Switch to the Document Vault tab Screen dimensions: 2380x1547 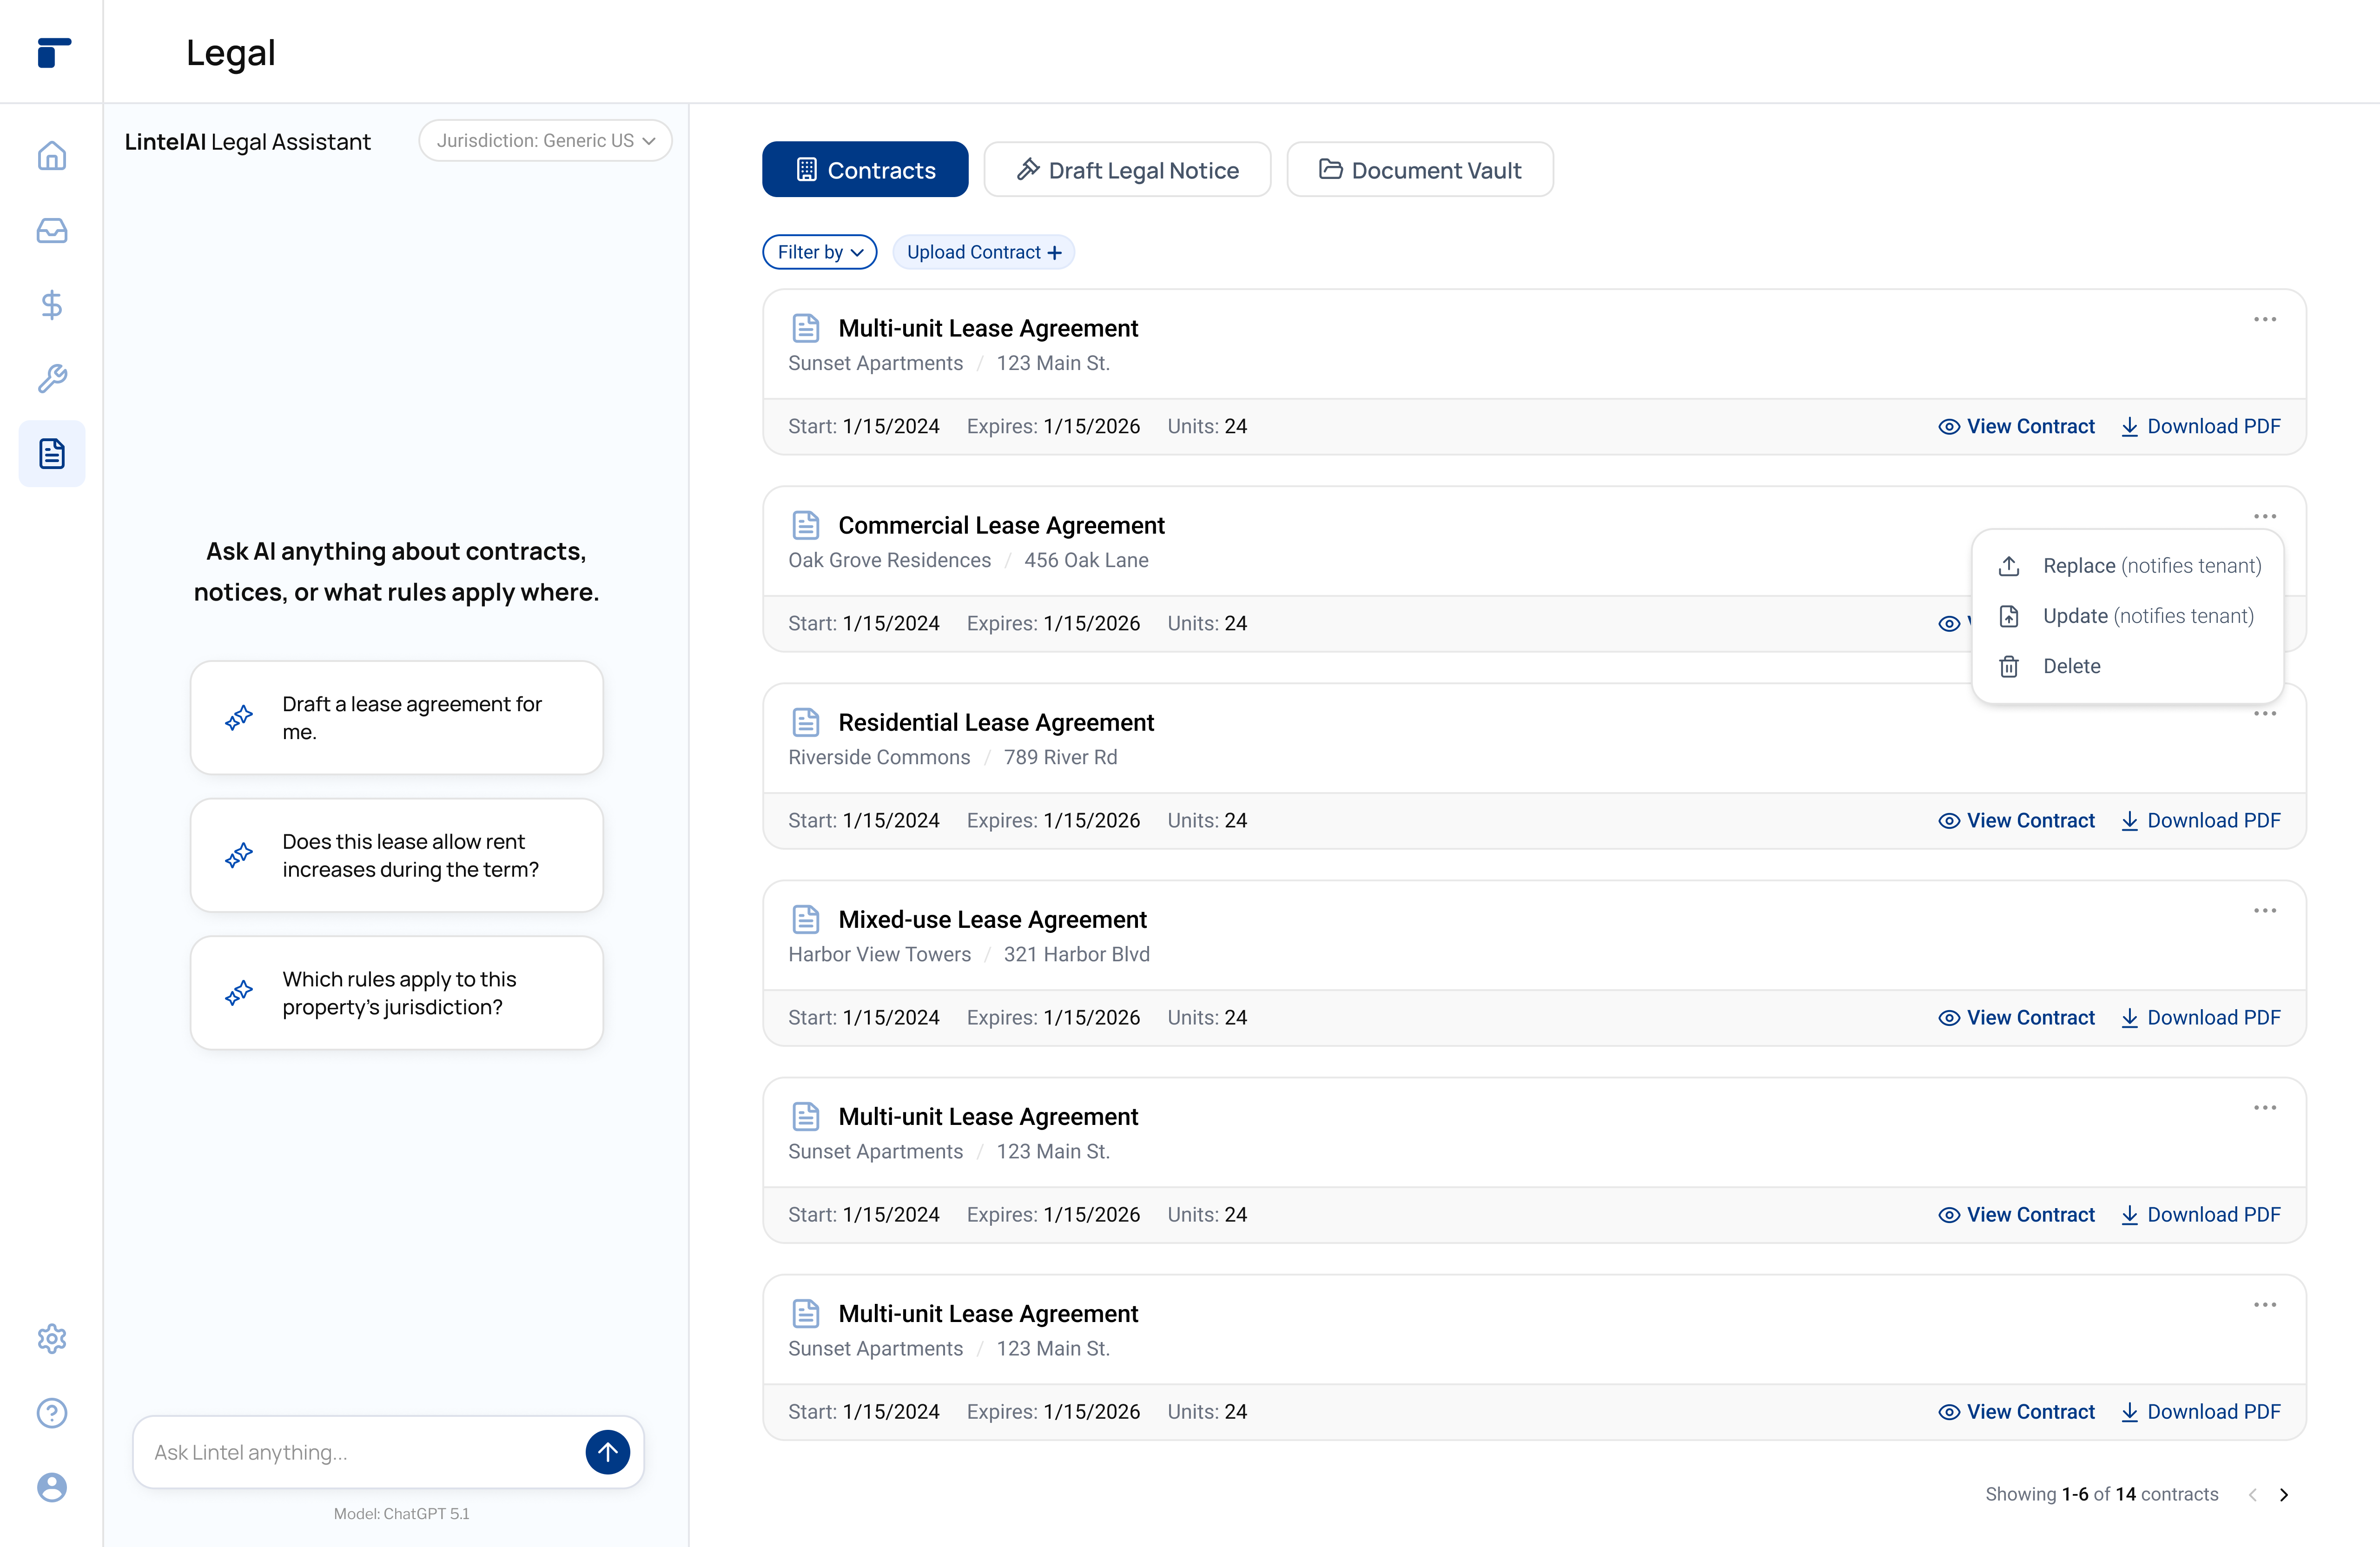click(1419, 170)
